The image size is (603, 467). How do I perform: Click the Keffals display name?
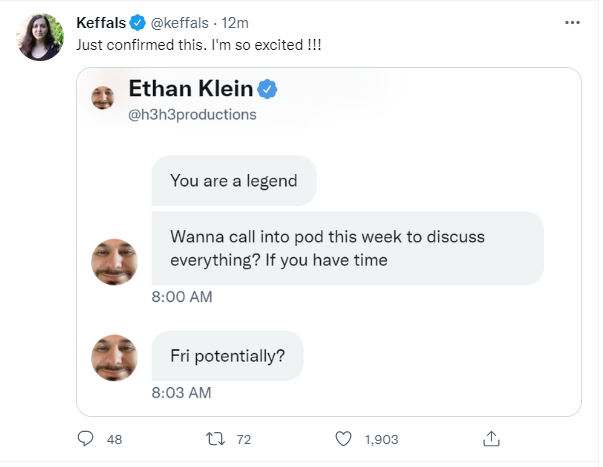coord(101,23)
